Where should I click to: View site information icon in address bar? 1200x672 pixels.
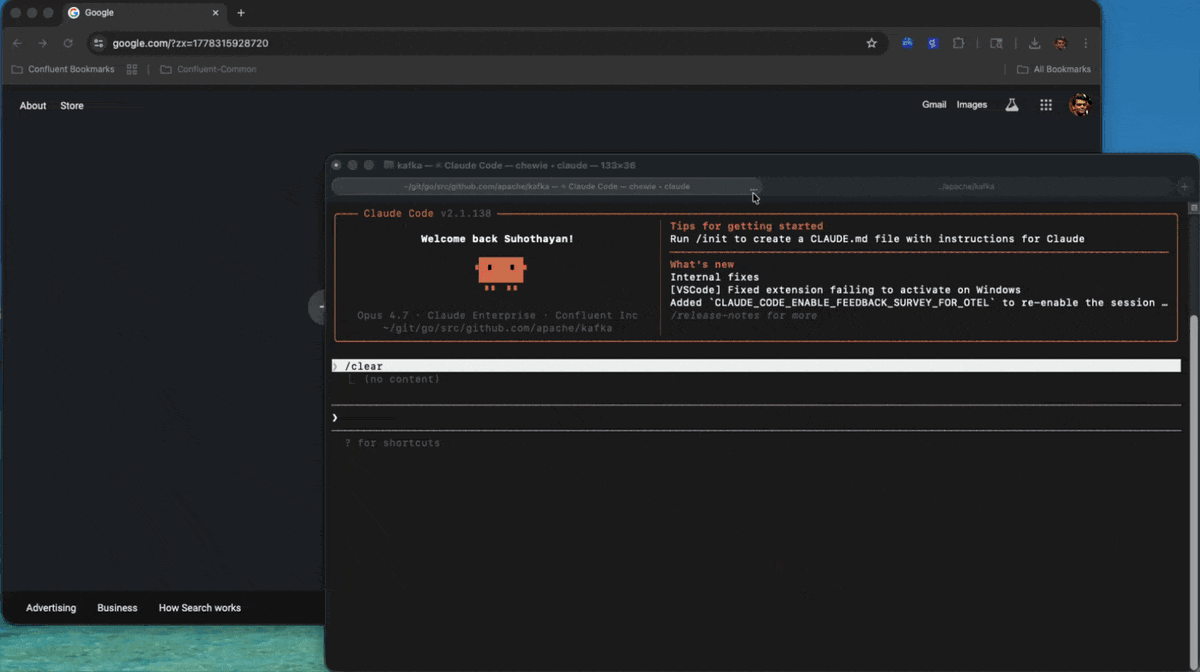tap(98, 43)
